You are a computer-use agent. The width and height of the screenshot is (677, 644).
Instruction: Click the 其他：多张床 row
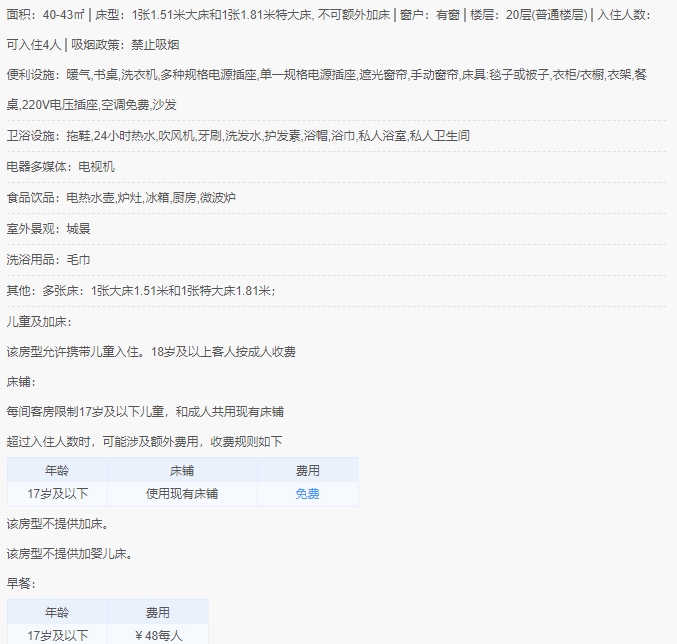click(x=141, y=290)
